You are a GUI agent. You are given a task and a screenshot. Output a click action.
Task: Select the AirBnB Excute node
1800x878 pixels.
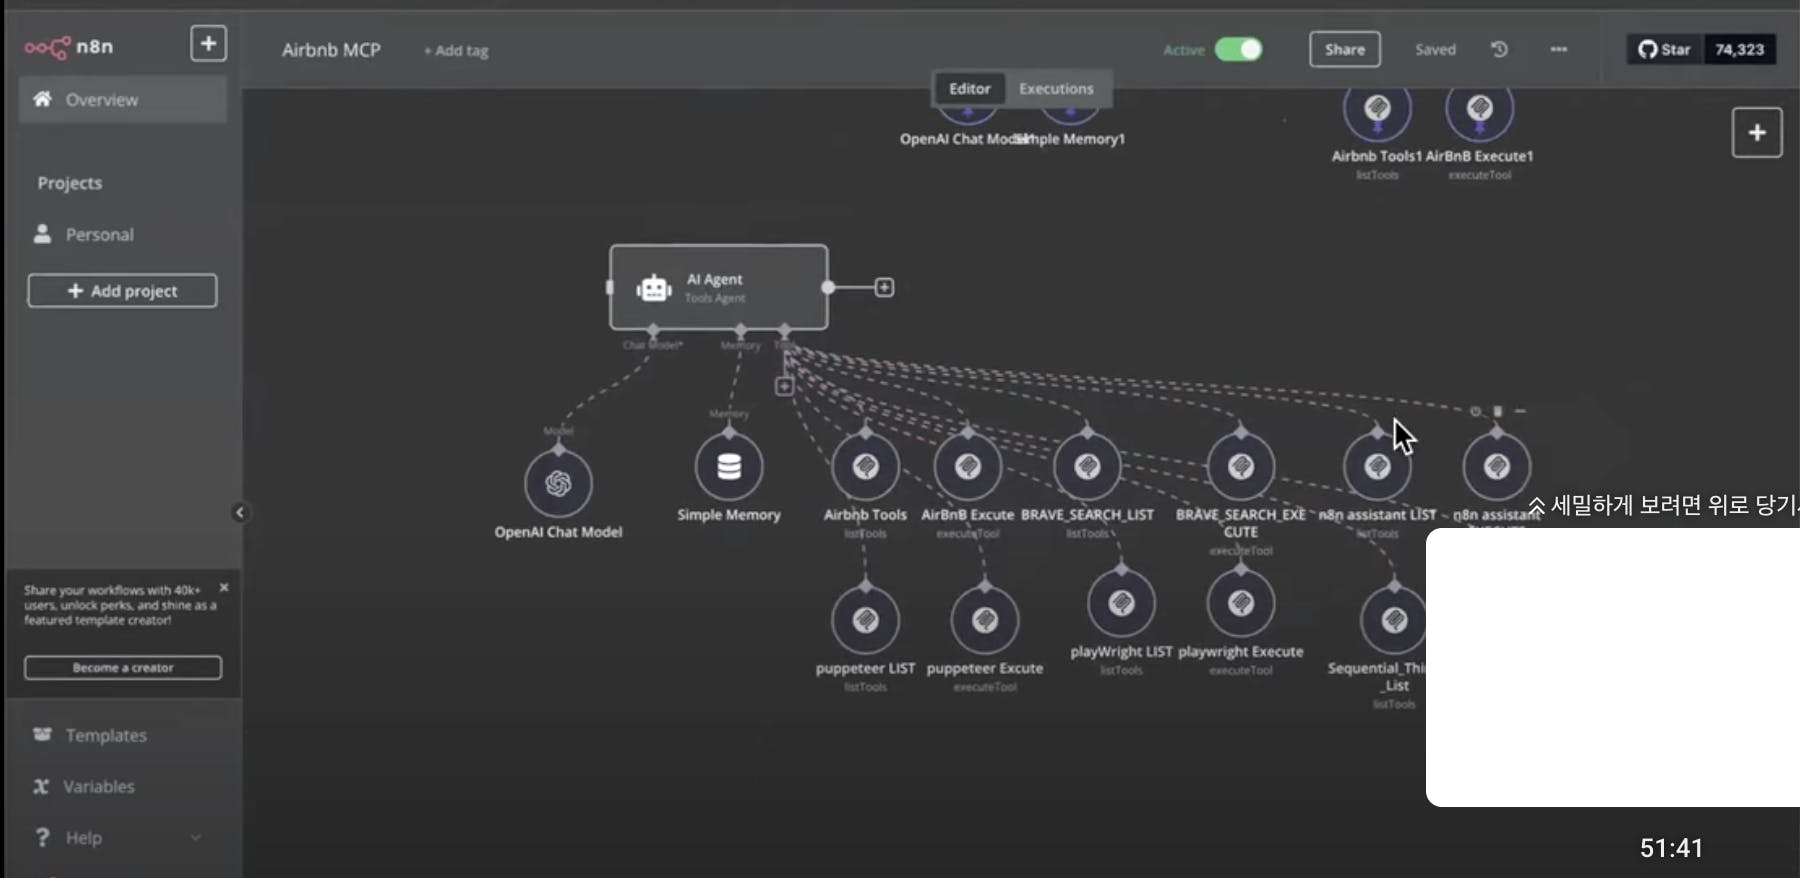click(x=968, y=467)
